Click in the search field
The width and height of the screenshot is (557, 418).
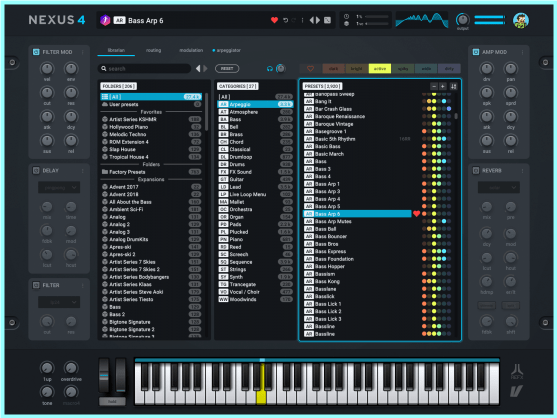(144, 69)
